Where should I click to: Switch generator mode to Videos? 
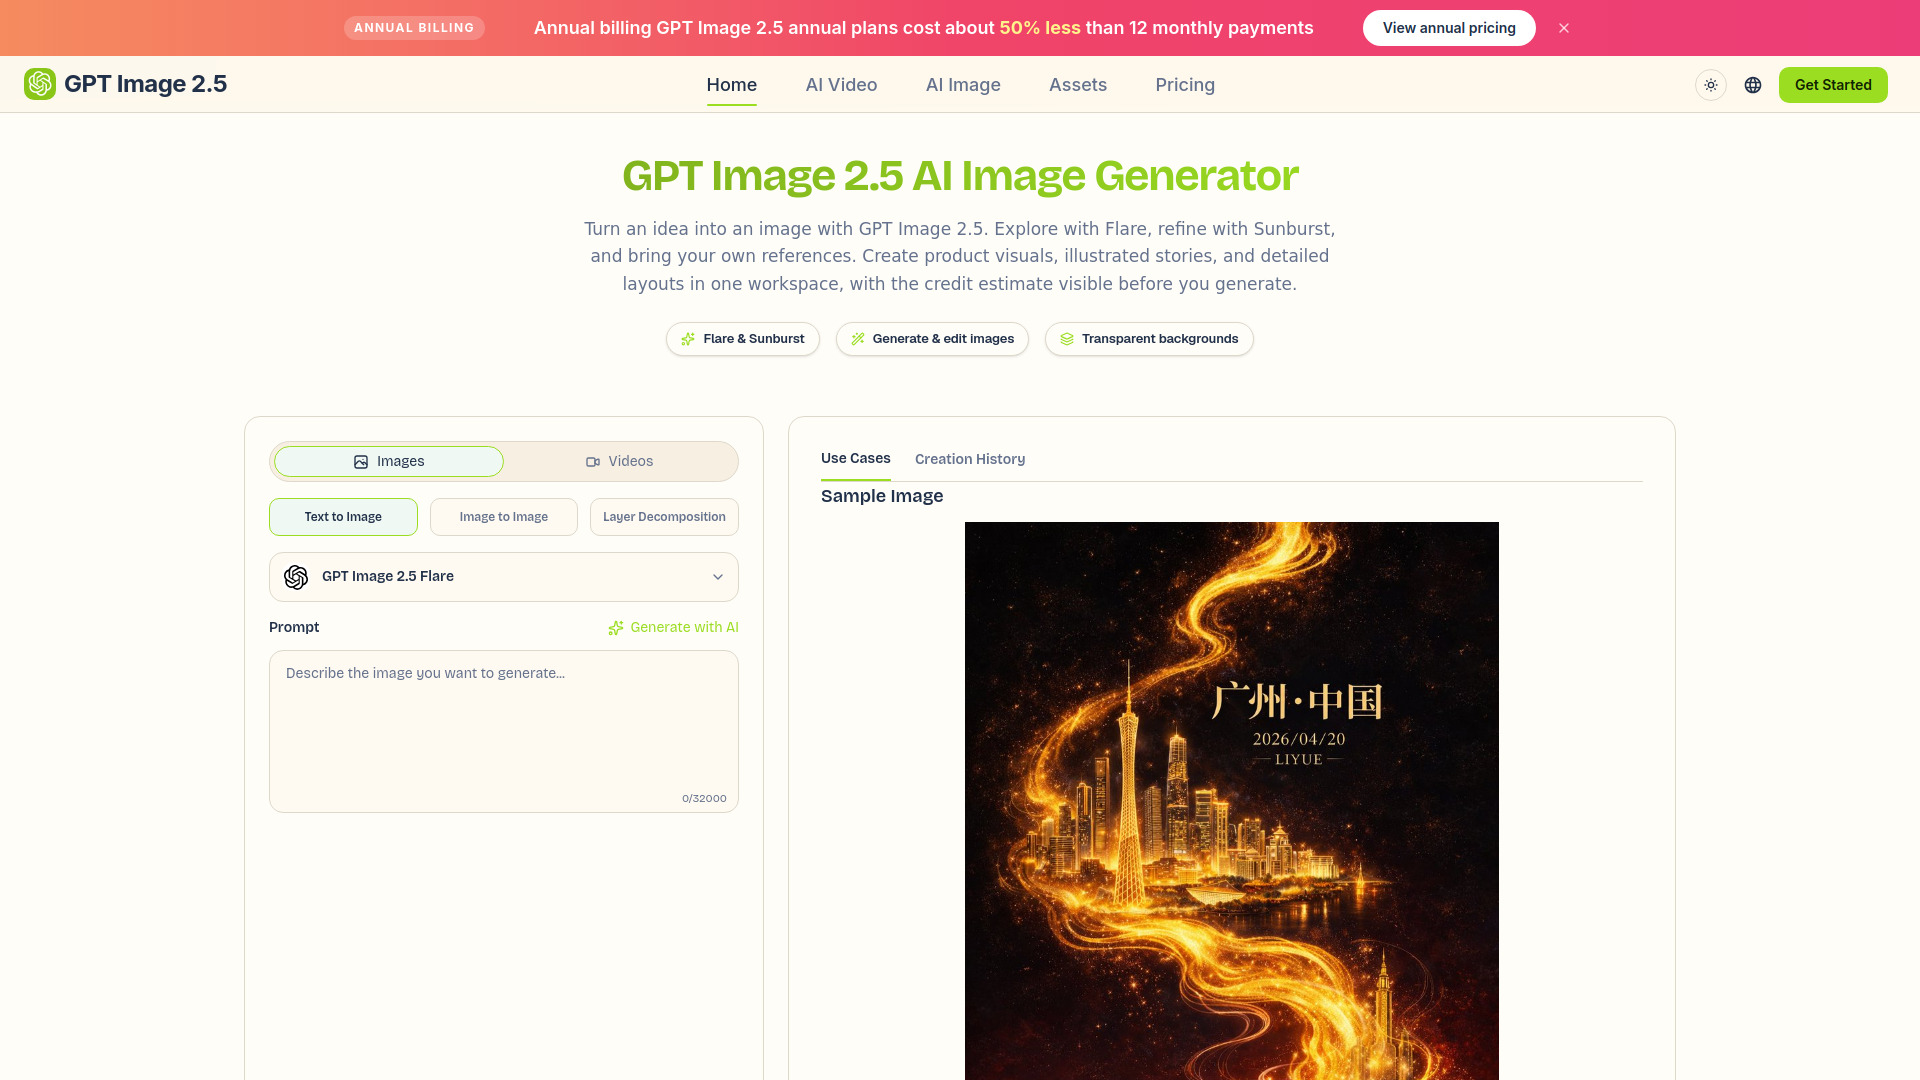[619, 462]
